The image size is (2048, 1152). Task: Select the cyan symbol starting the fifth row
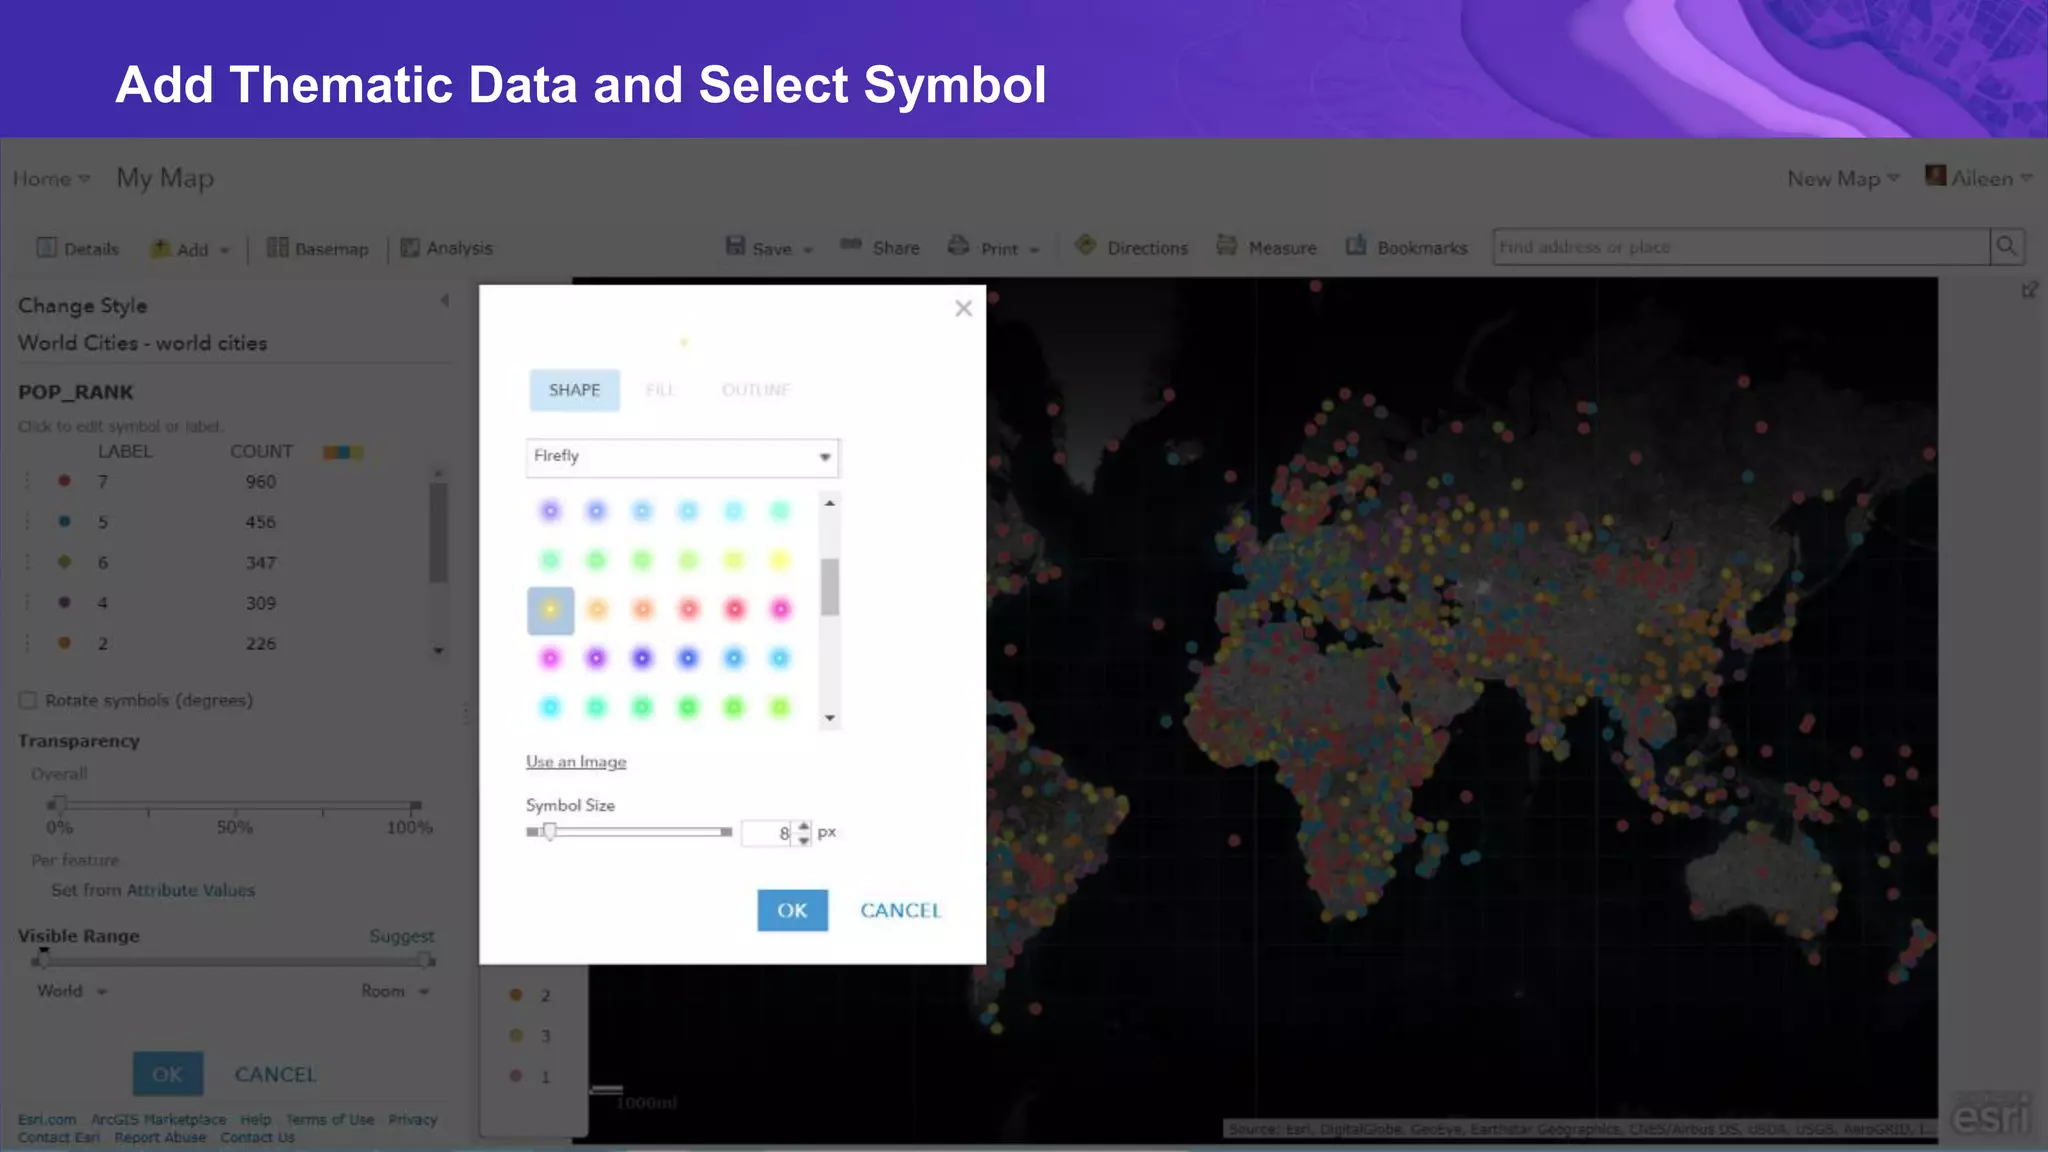(x=550, y=707)
